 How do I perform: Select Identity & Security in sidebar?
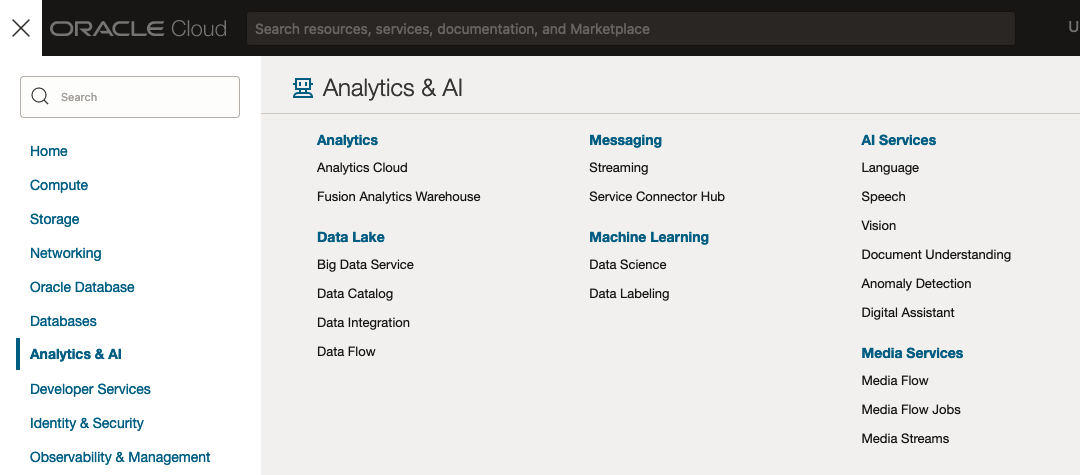[87, 423]
